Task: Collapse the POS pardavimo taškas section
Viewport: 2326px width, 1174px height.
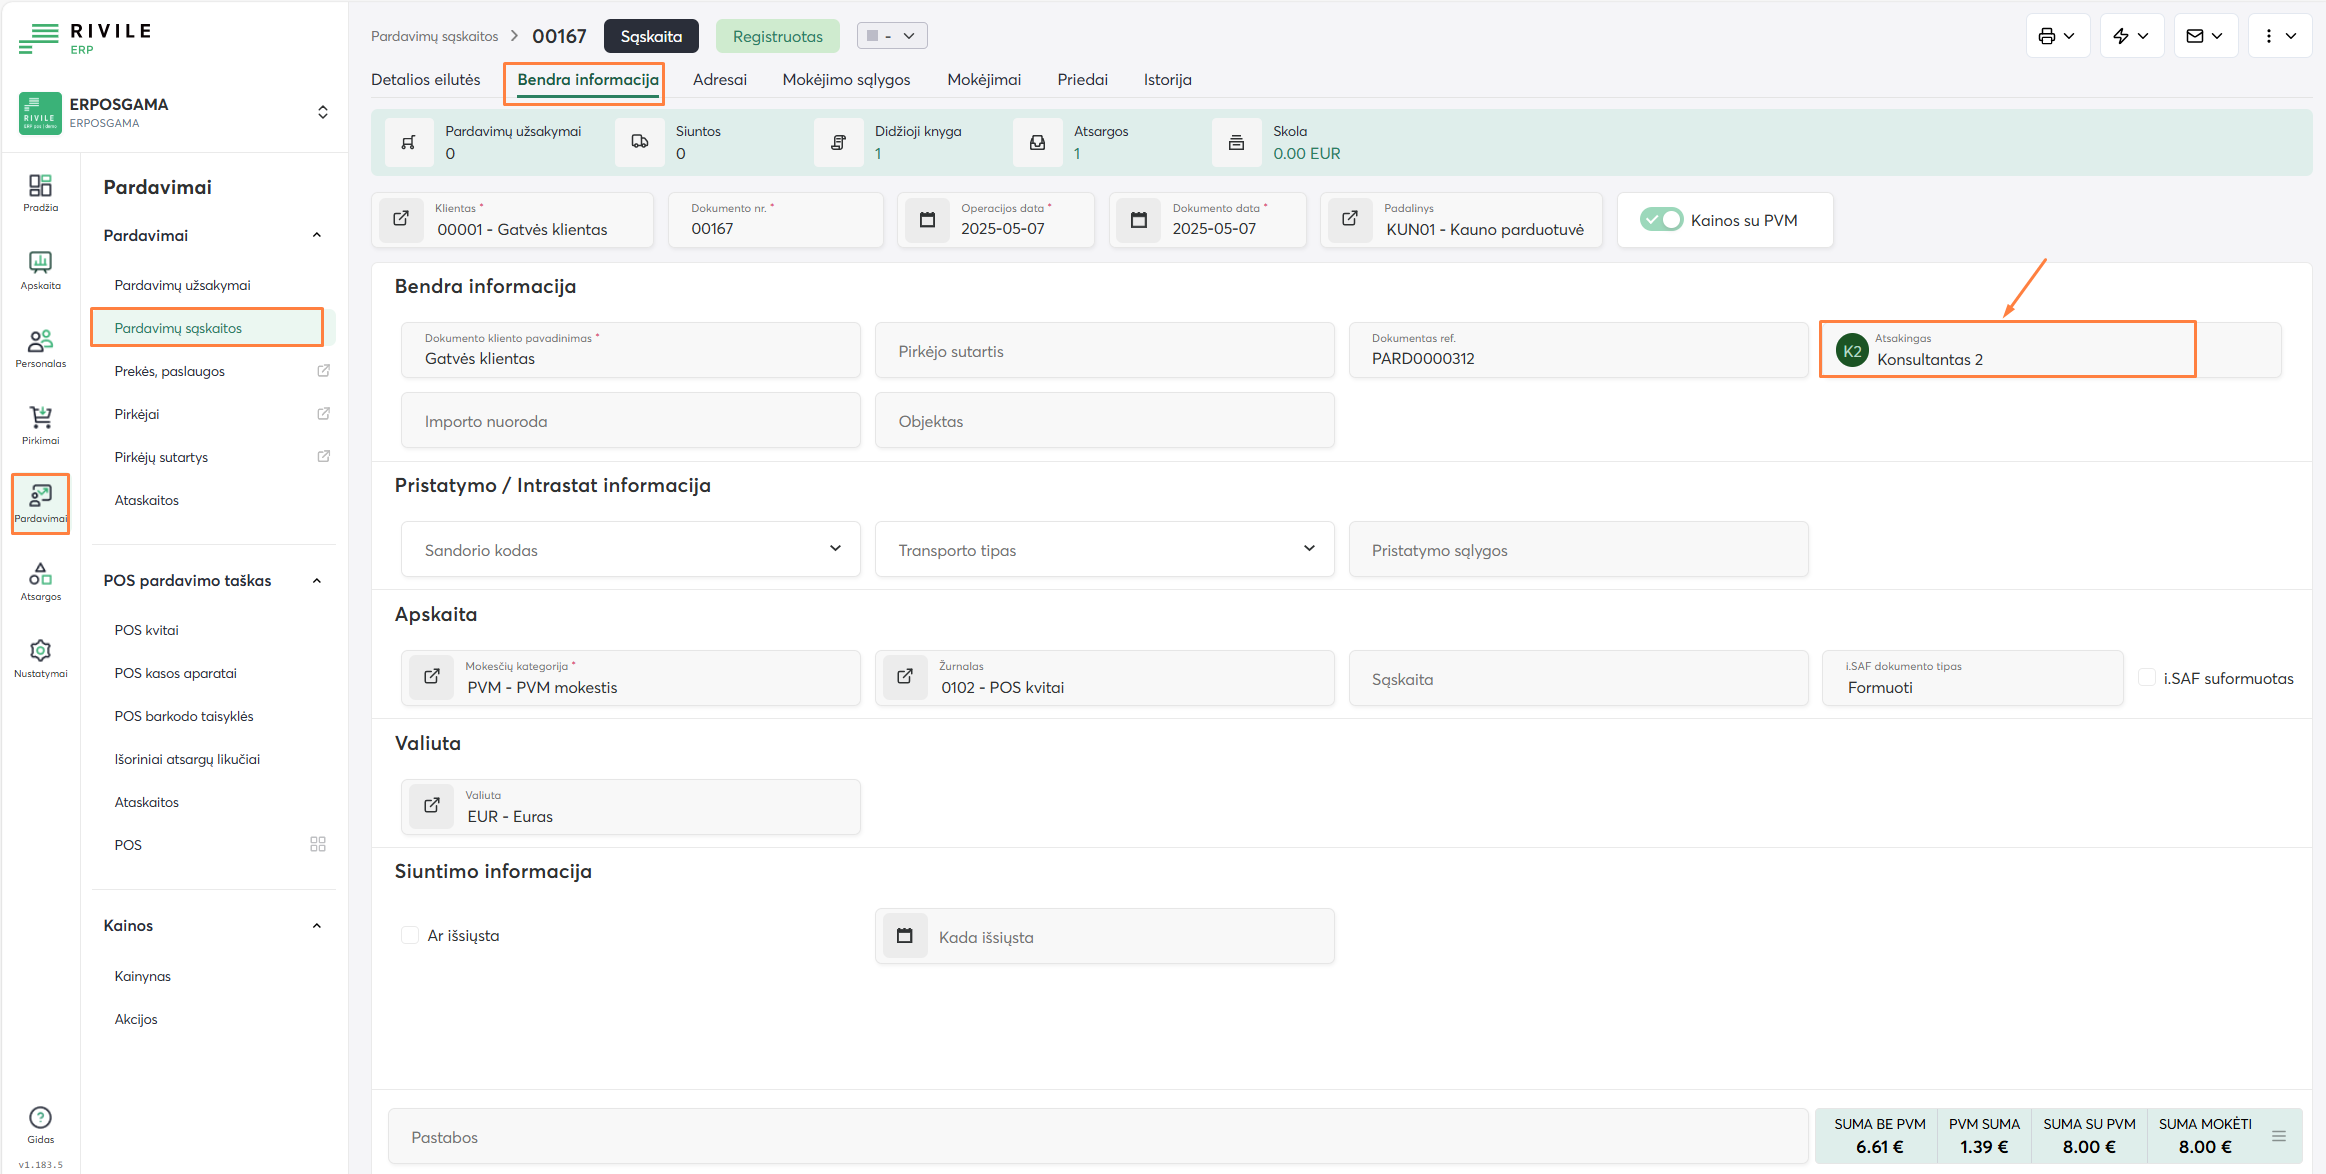Action: (x=317, y=581)
